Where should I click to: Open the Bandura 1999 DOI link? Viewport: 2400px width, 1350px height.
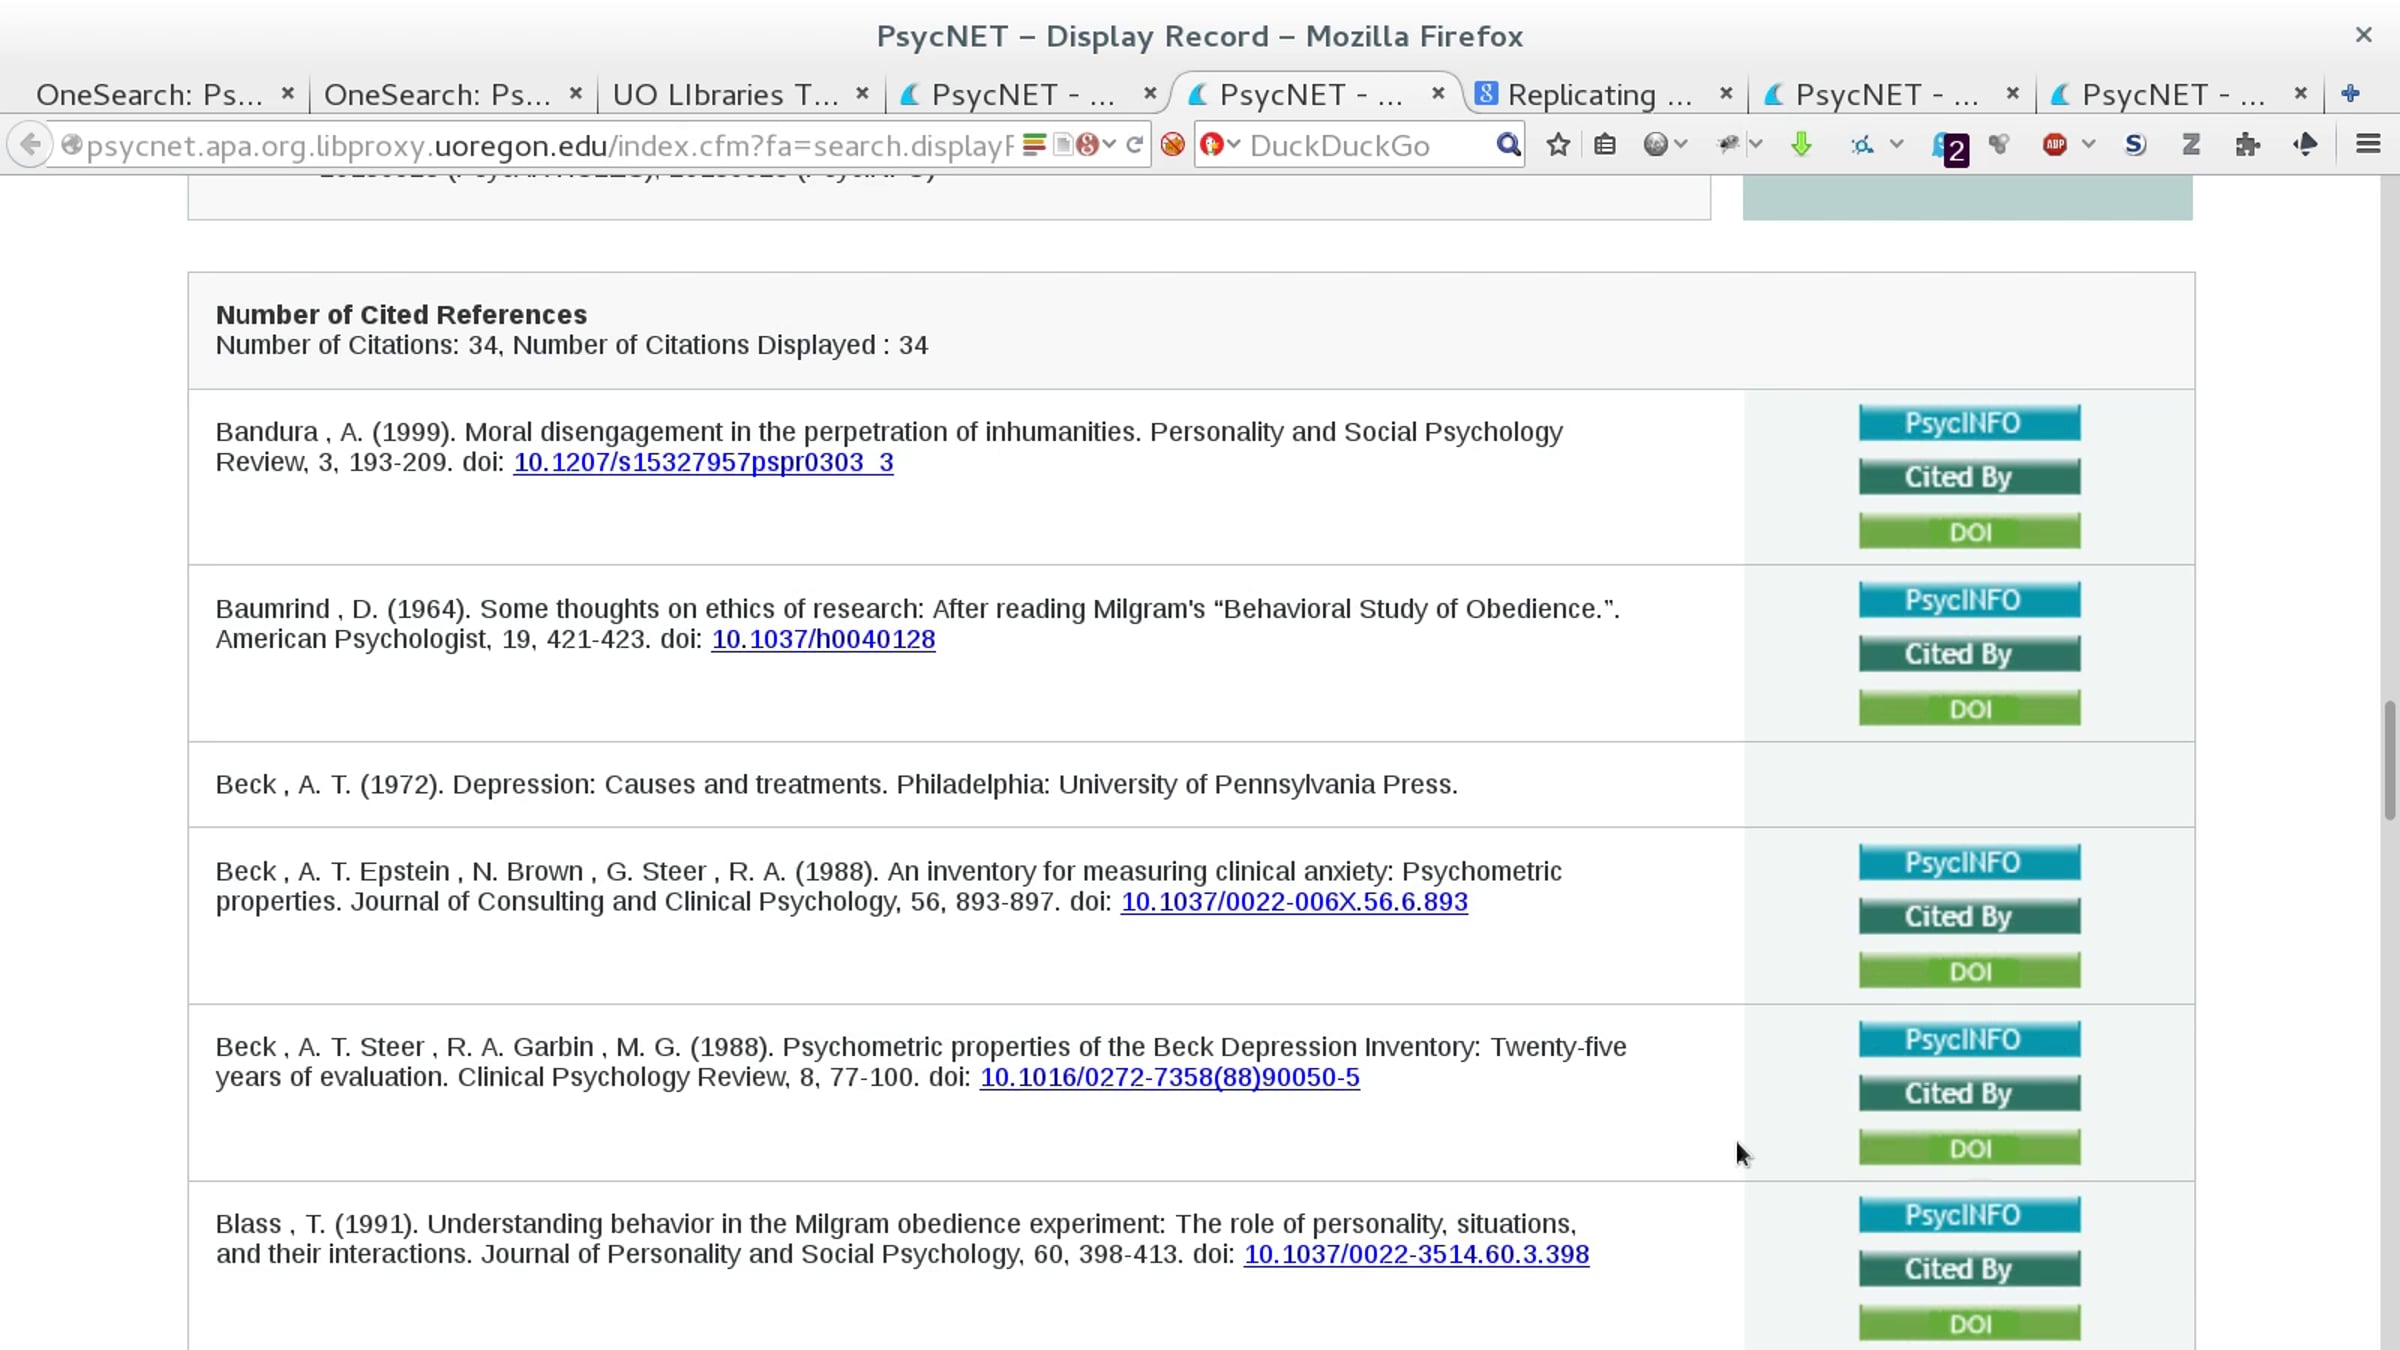(703, 463)
